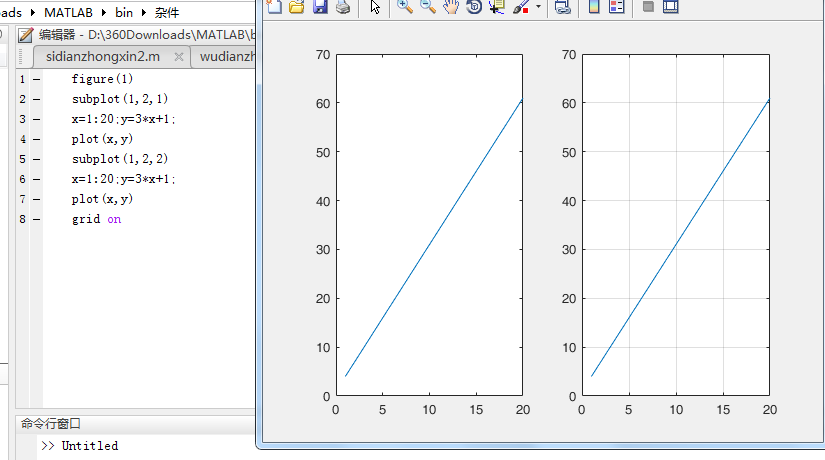Toggle a breakpoint on line 4 dash

pos(36,139)
